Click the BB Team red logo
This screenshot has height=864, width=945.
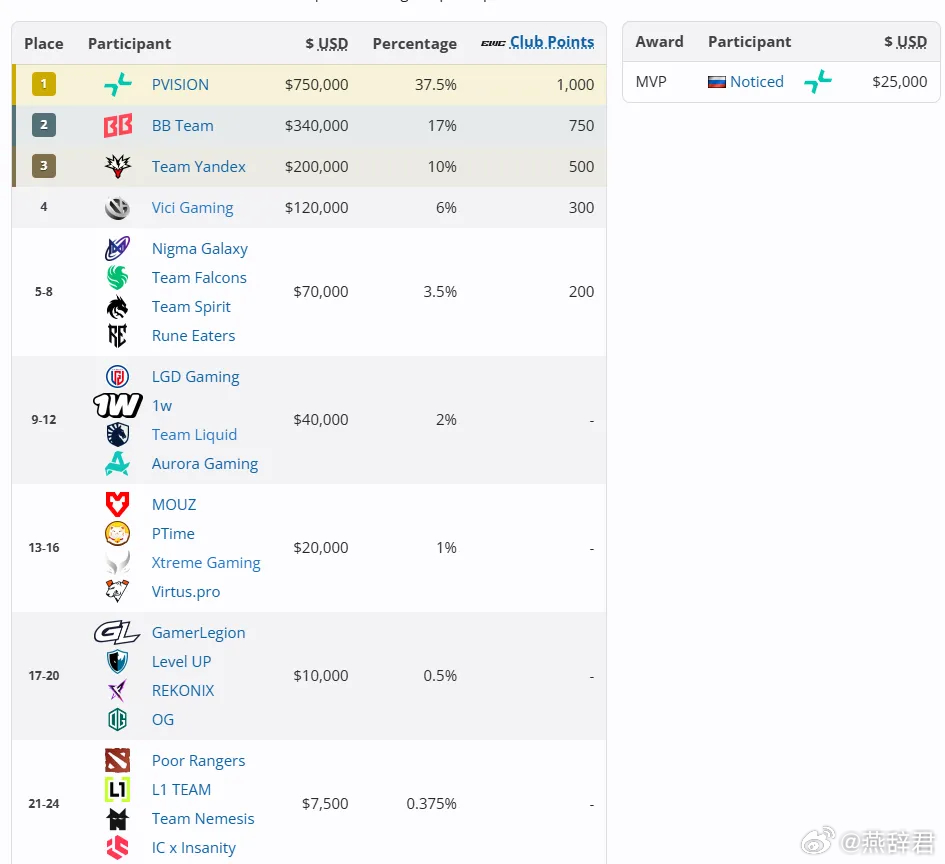click(x=118, y=125)
